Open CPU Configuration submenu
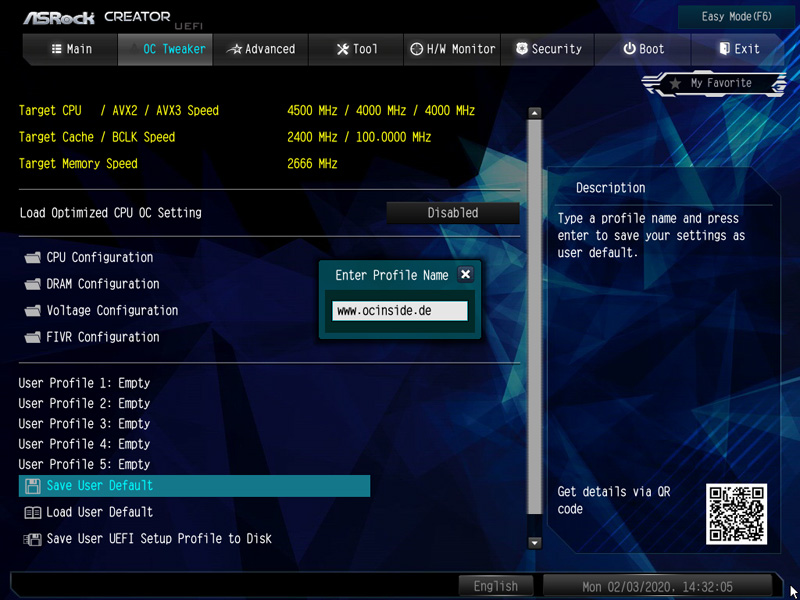Viewport: 800px width, 600px height. (x=99, y=257)
